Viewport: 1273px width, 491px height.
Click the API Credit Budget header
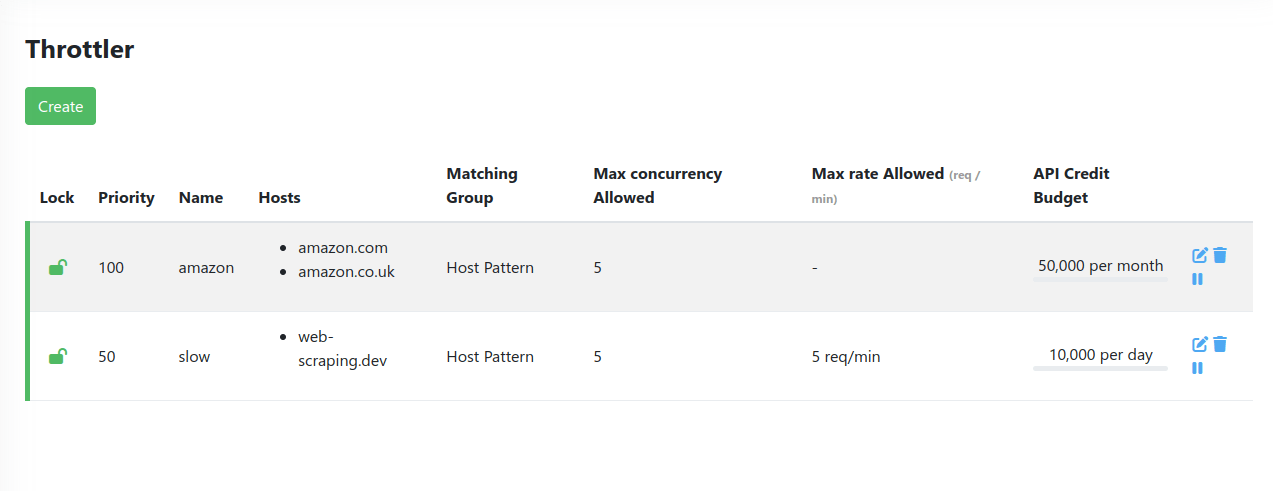1071,186
